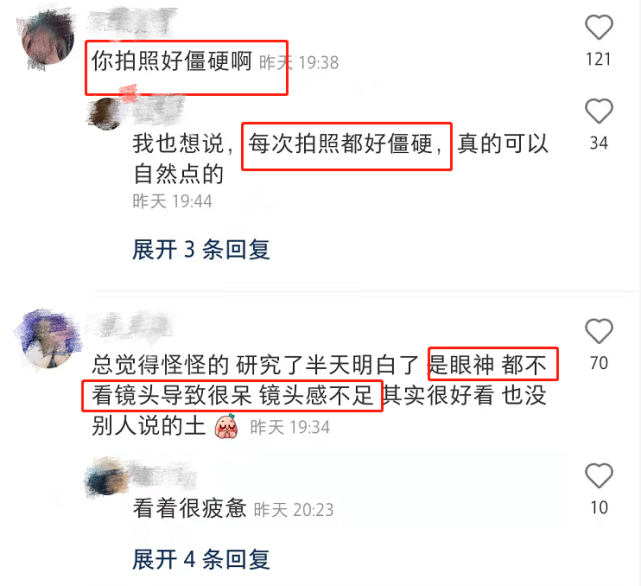Tap the blurred username of first commenter

[x=133, y=20]
